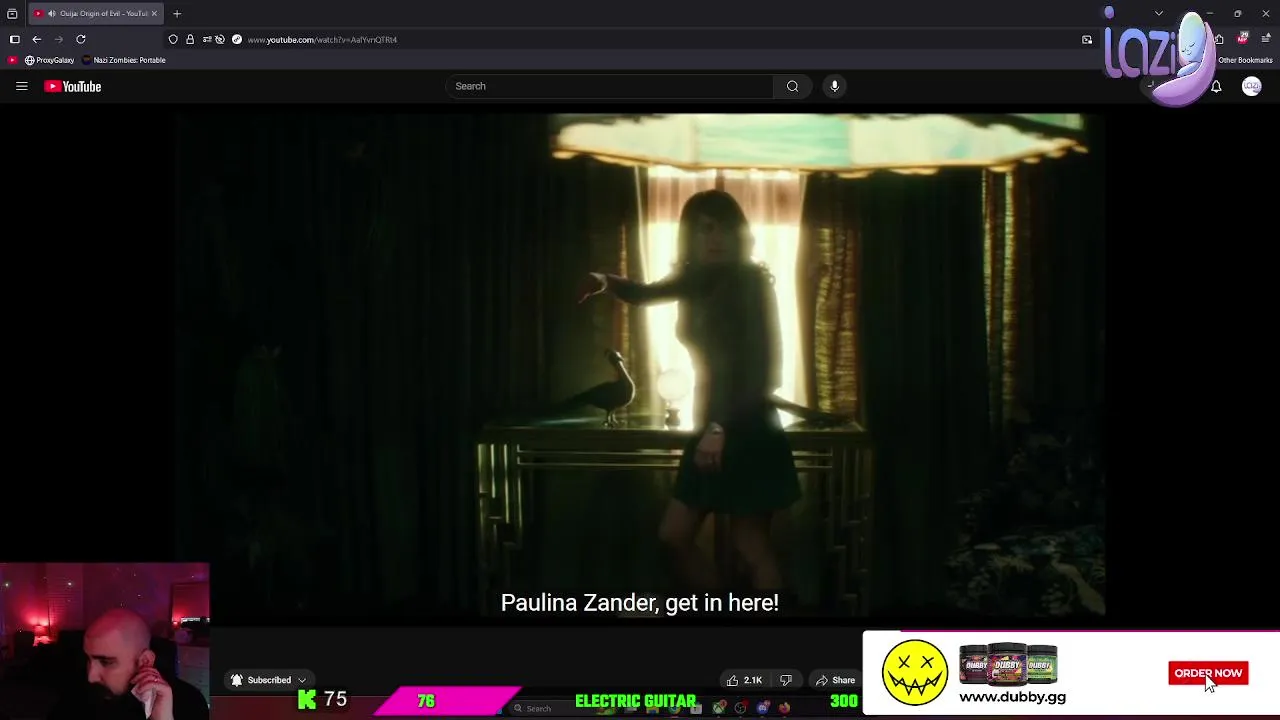
Task: Open a new browser tab
Action: point(177,13)
